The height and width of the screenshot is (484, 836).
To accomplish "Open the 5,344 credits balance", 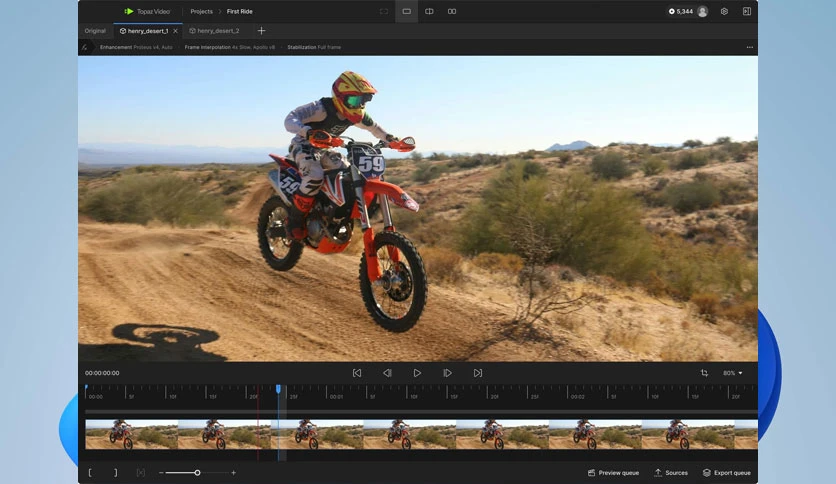I will click(681, 11).
